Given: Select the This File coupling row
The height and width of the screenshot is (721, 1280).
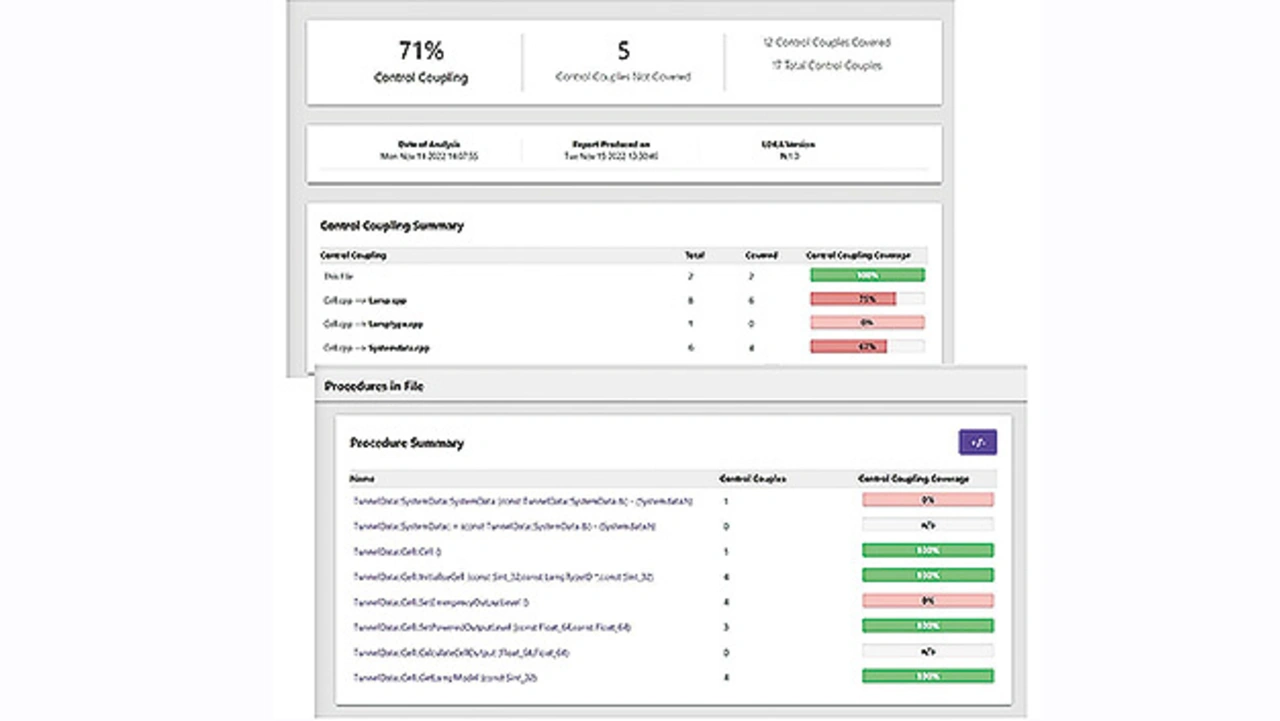Looking at the screenshot, I should 339,276.
